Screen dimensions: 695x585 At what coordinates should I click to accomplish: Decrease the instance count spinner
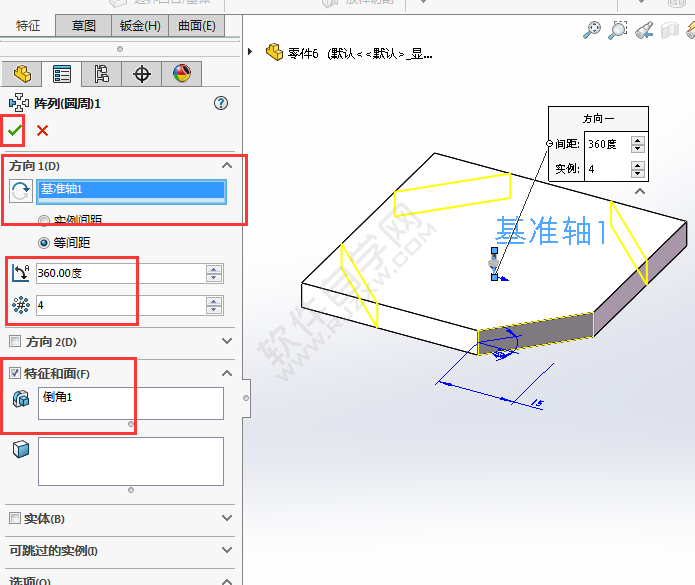(x=214, y=310)
